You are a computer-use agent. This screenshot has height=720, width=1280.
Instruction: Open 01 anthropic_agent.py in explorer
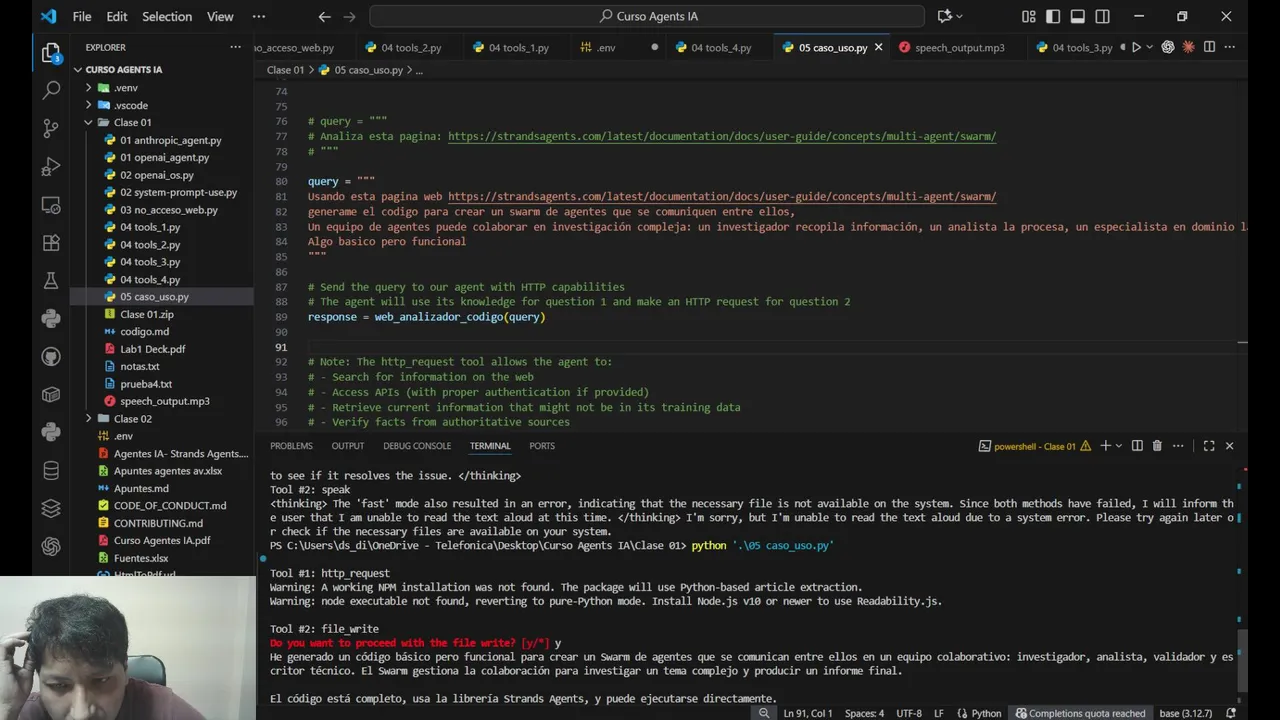[x=171, y=140]
